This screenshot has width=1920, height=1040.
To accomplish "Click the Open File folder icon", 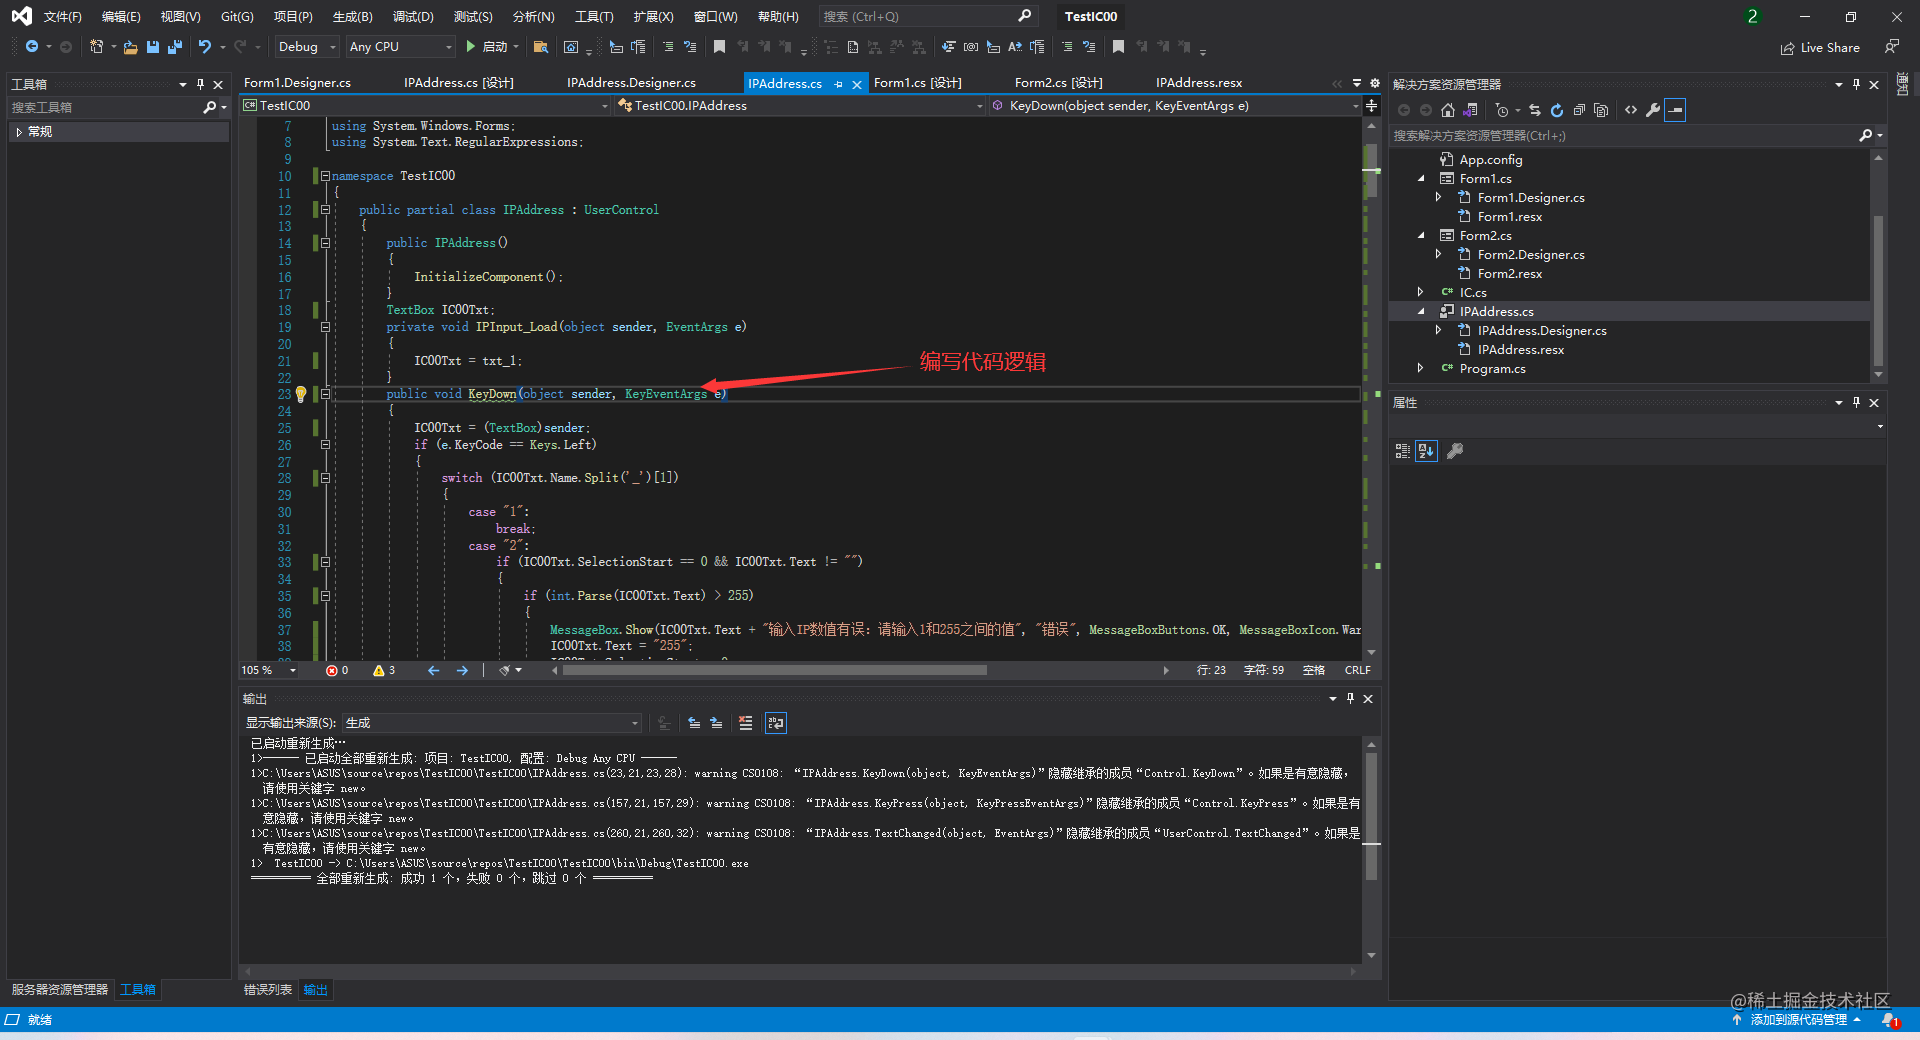I will tap(130, 47).
